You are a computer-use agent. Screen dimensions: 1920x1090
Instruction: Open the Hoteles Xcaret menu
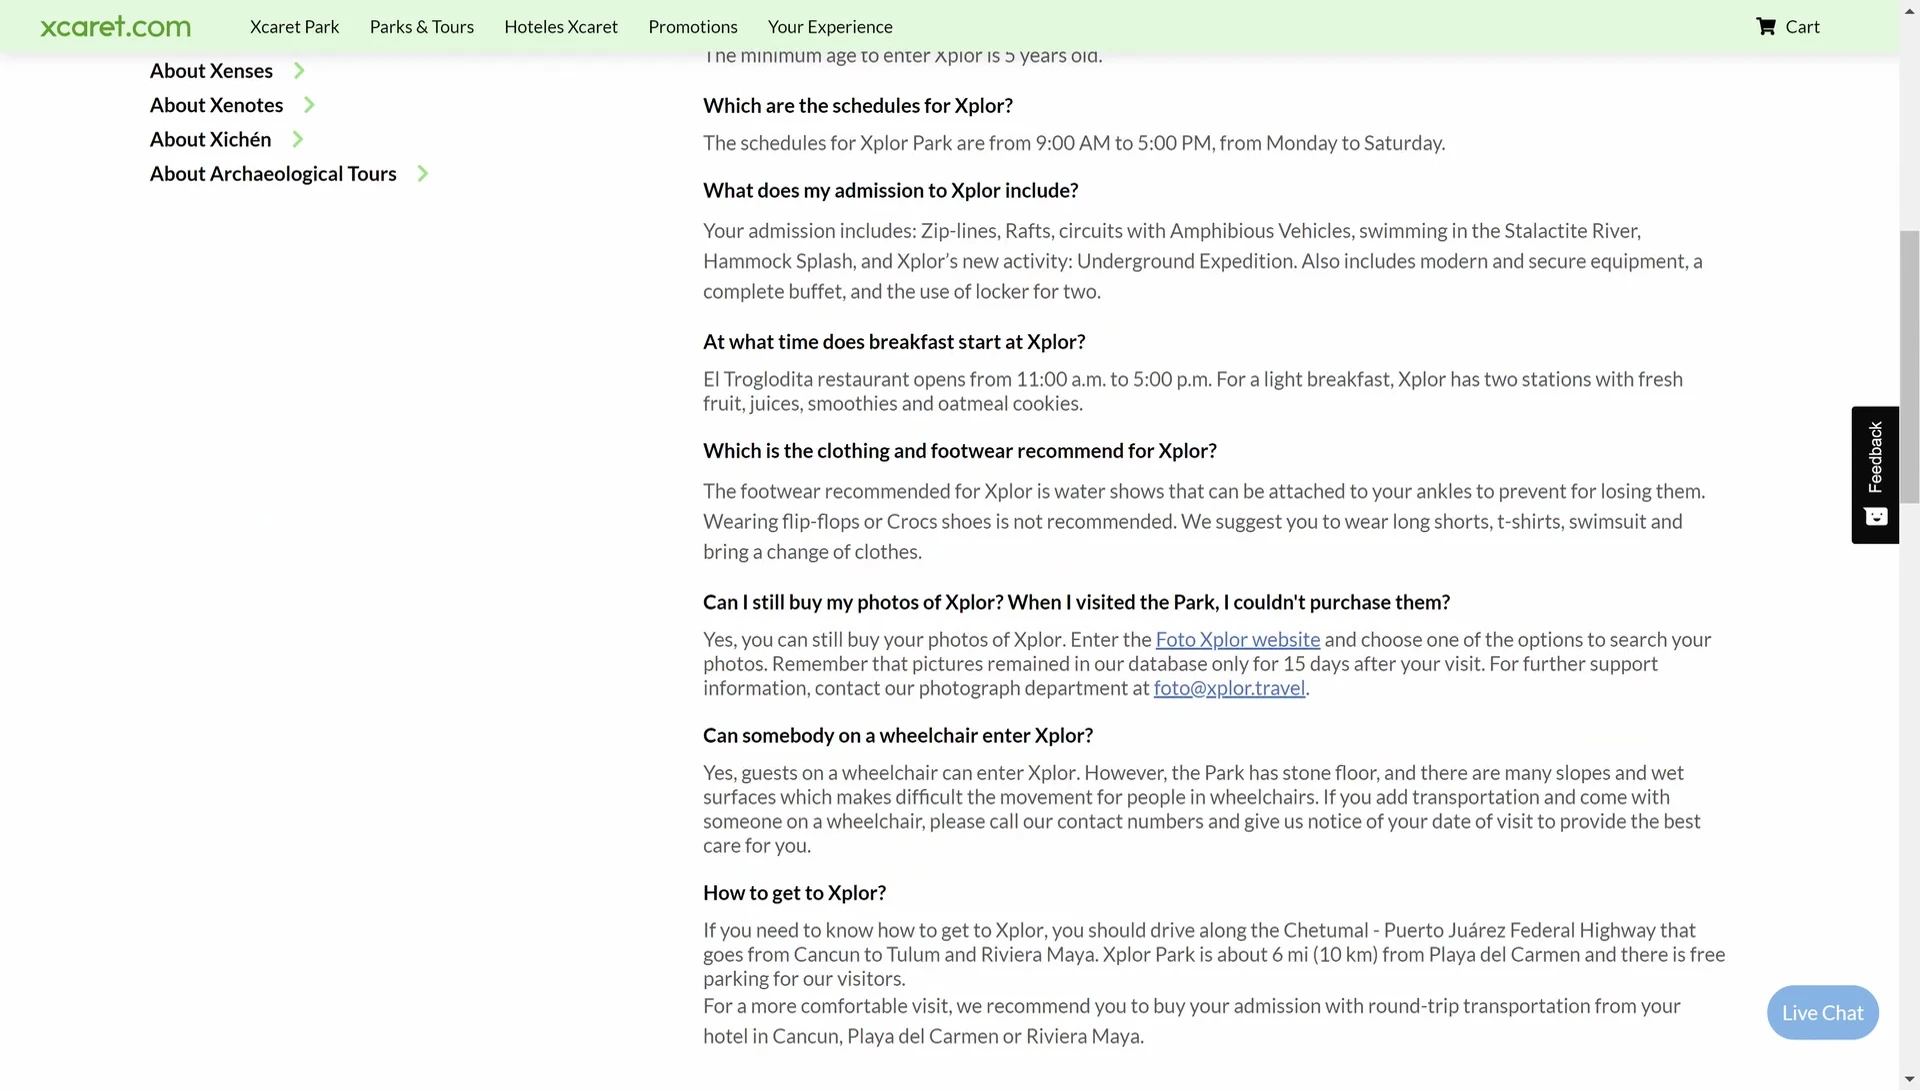561,27
